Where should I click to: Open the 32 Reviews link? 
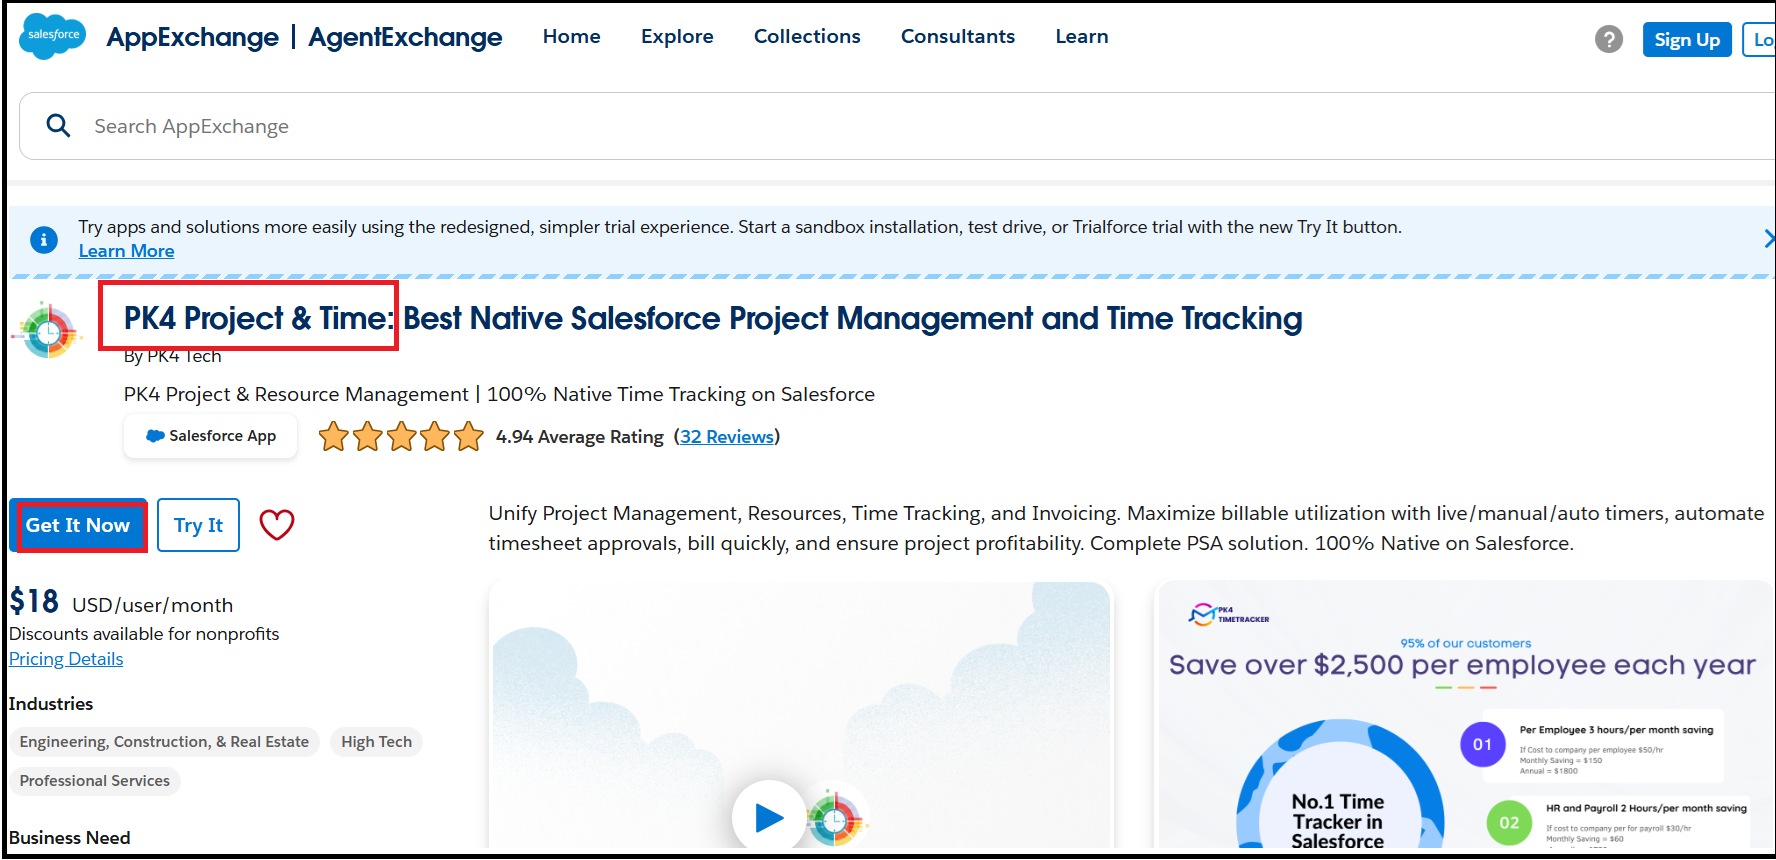pyautogui.click(x=727, y=437)
